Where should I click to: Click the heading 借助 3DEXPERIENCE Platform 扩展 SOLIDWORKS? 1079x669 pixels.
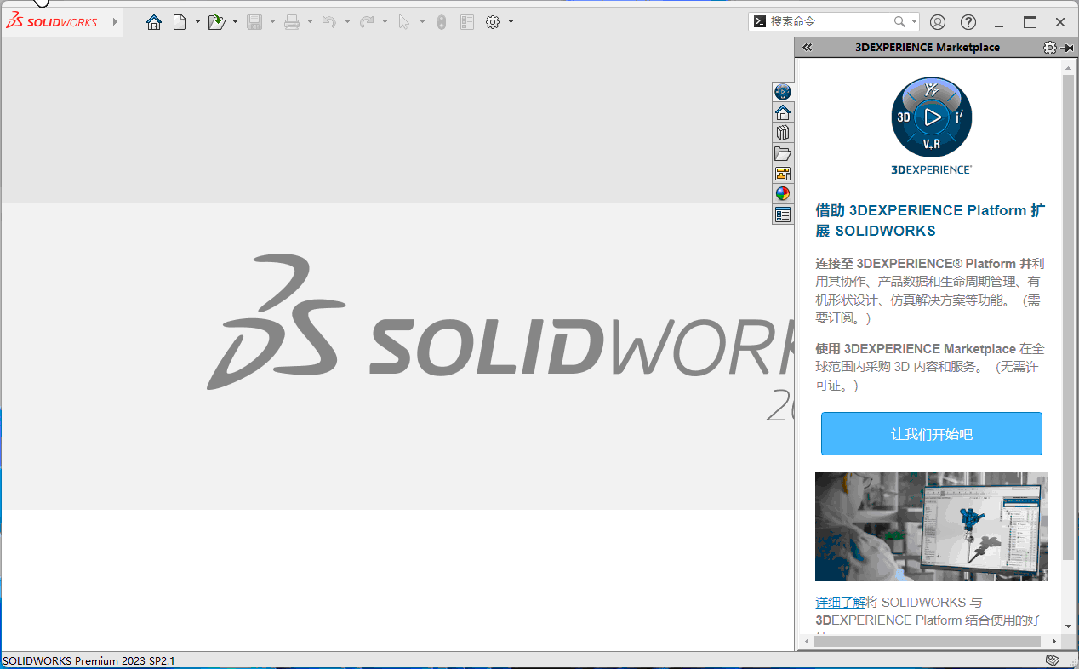click(x=930, y=220)
